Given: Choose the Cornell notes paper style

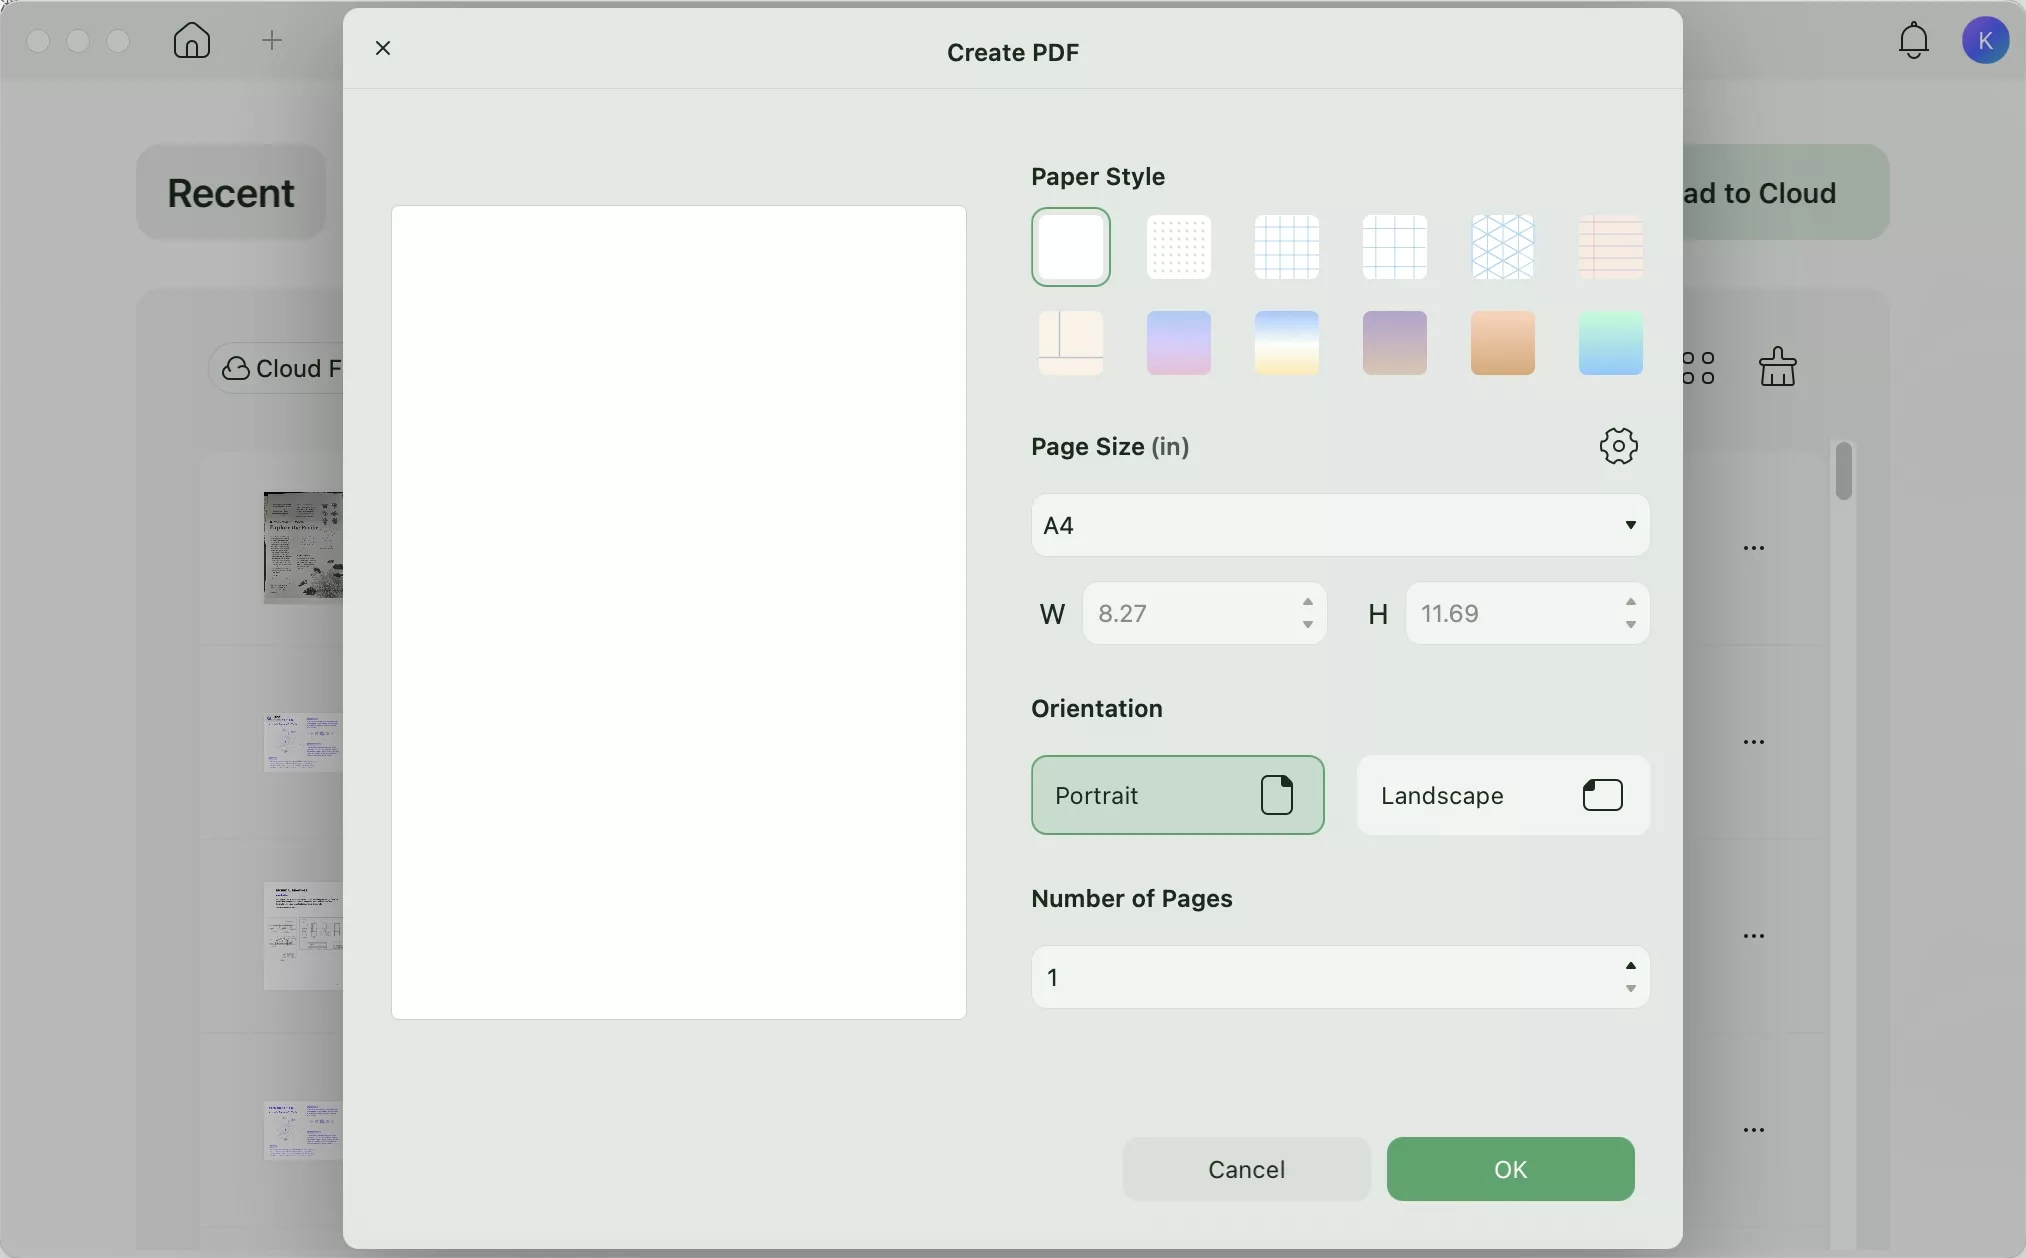Looking at the screenshot, I should point(1072,343).
